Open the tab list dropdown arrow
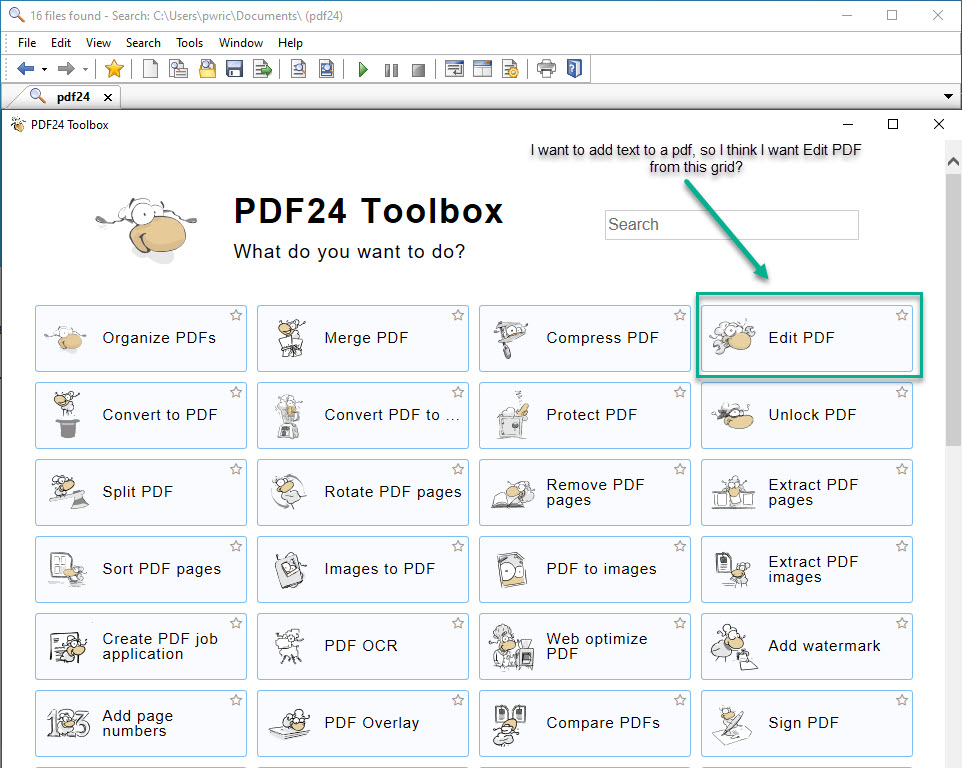The width and height of the screenshot is (962, 768). pos(949,96)
